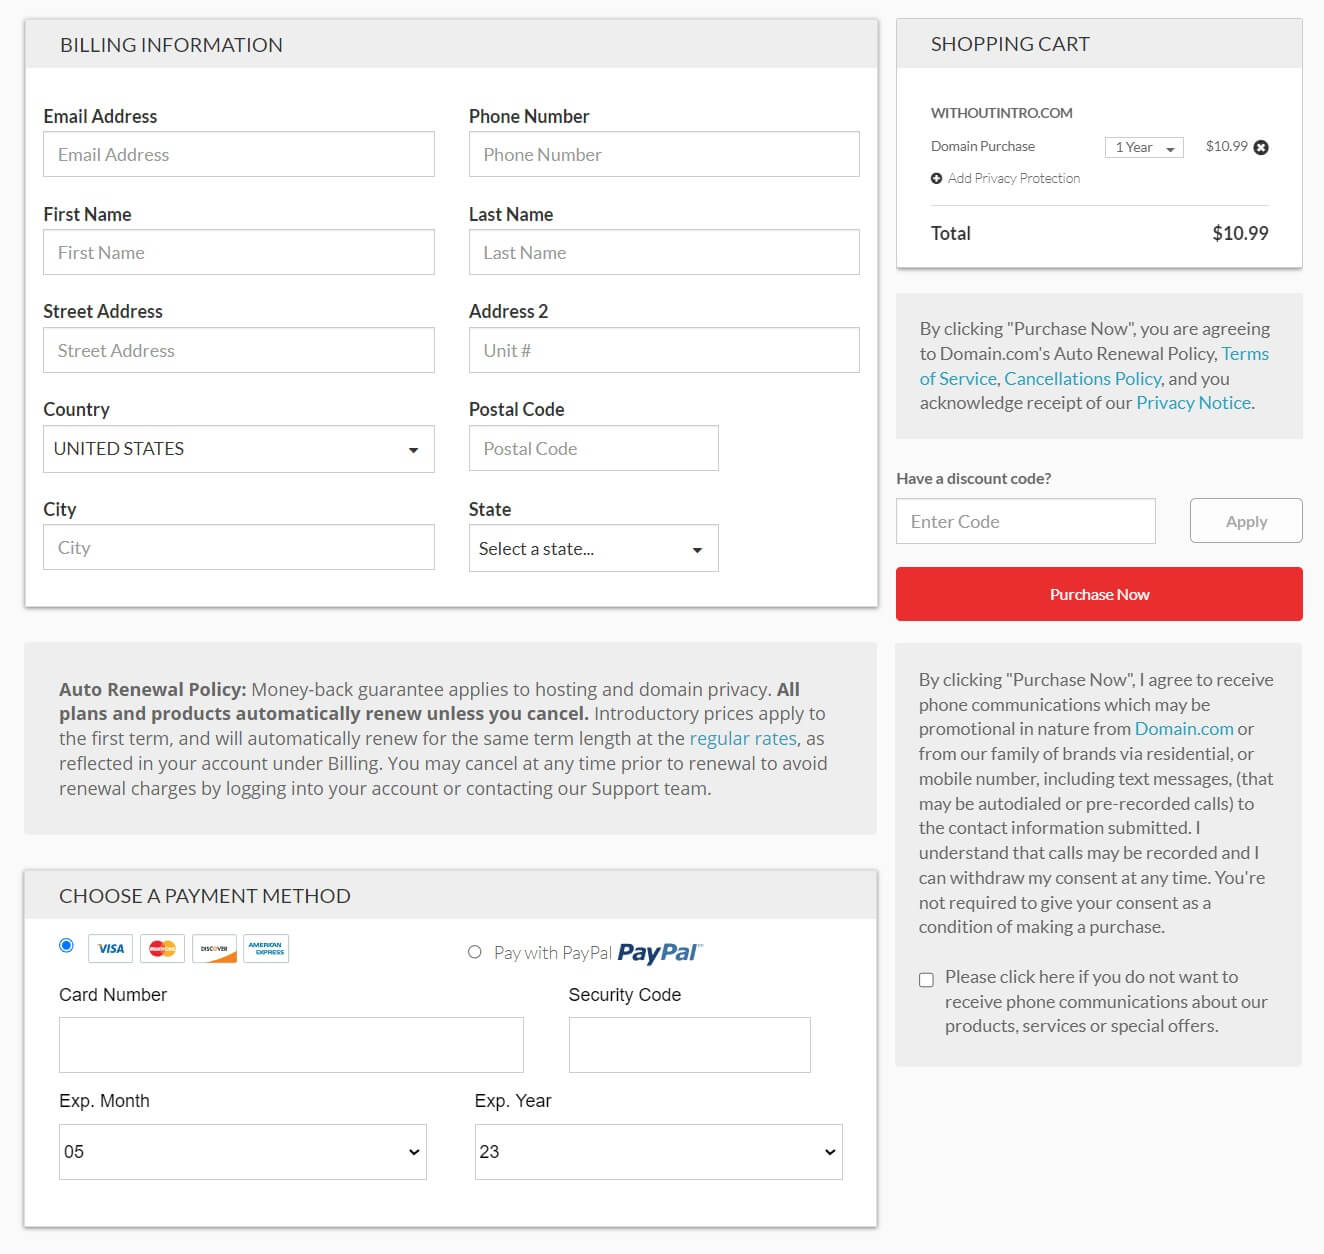Check the opt-out of phone communications box
This screenshot has height=1254, width=1324.
click(x=926, y=980)
